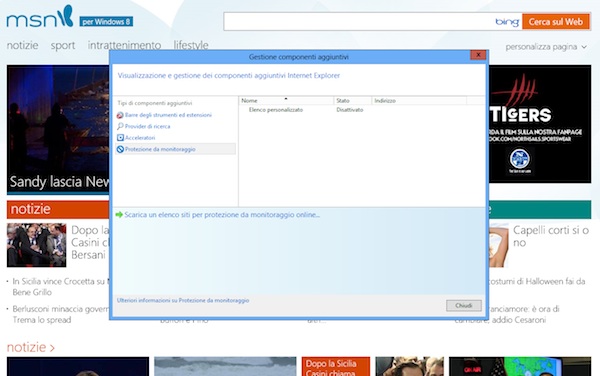Click the msn butterfly logo
Image resolution: width=600 pixels, height=376 pixels.
[40, 17]
